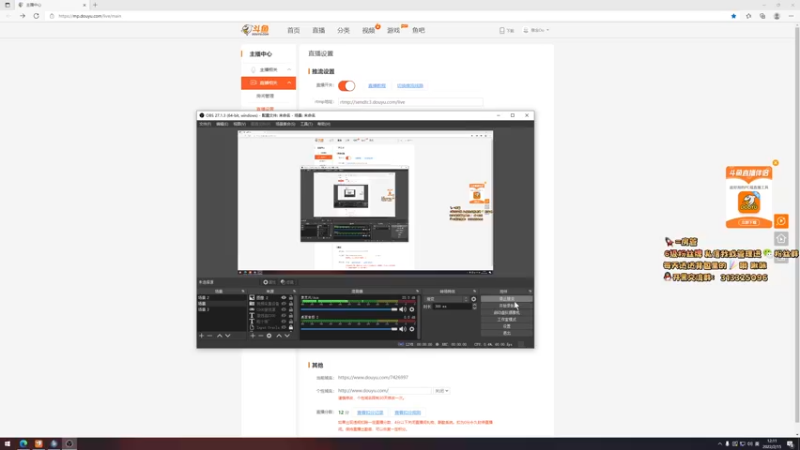Close the Douyu live companion ad popup
Screen dimensions: 800x450
(x=776, y=163)
